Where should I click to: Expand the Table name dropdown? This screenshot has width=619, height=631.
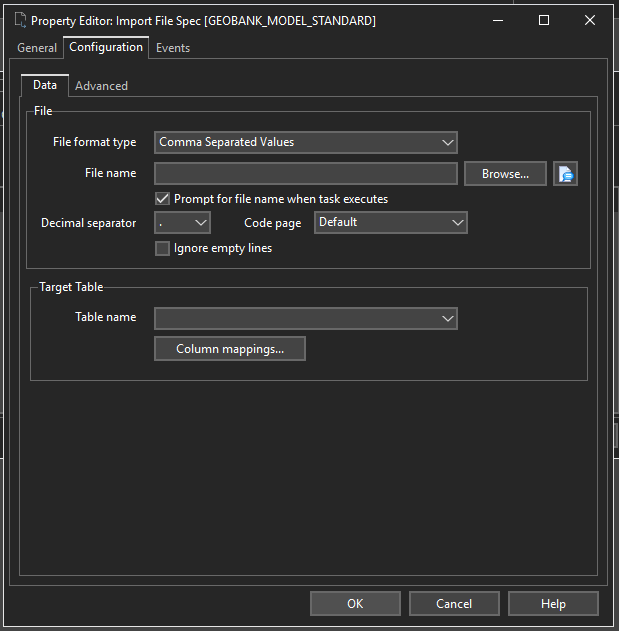[x=305, y=318]
